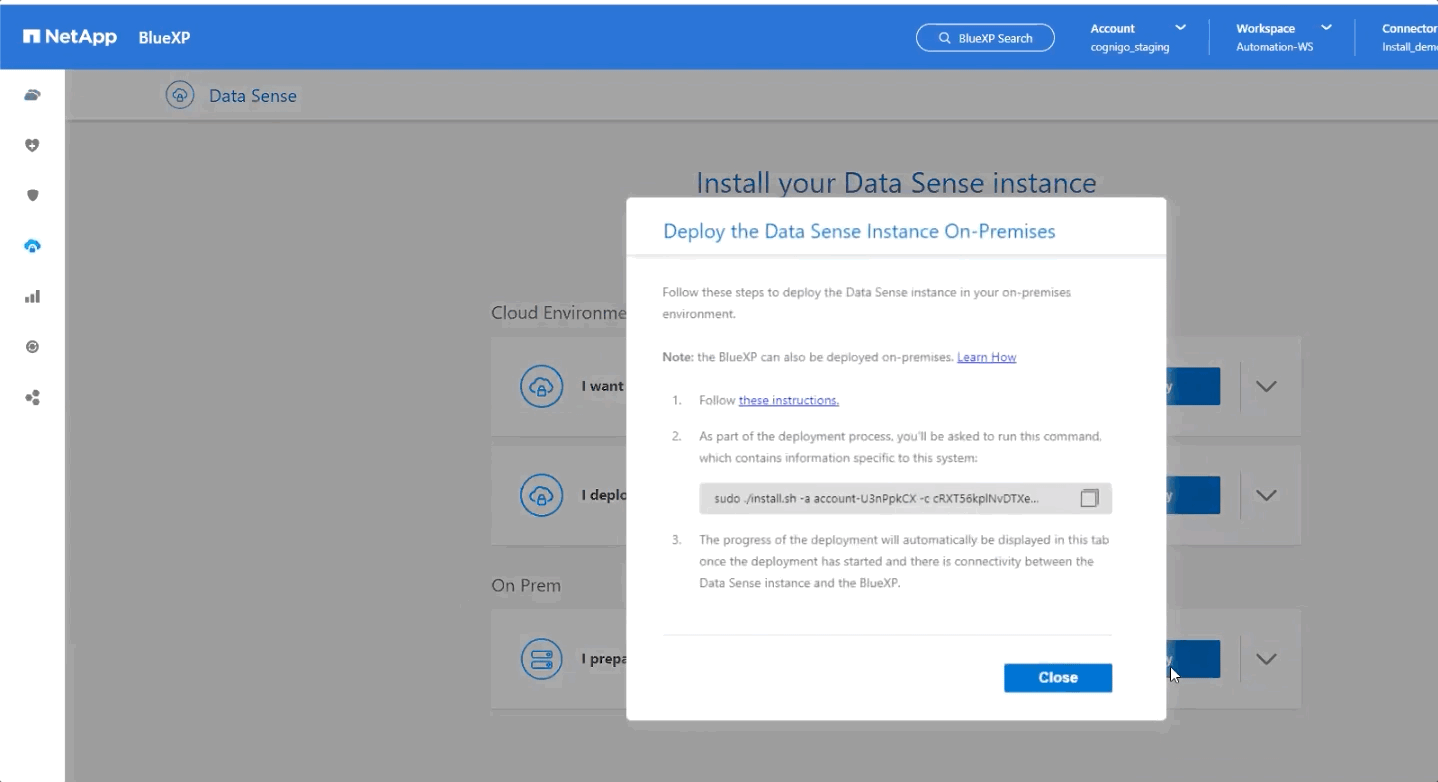Click the NetApp logo in header
Viewport: 1438px width, 782px height.
pyautogui.click(x=70, y=38)
